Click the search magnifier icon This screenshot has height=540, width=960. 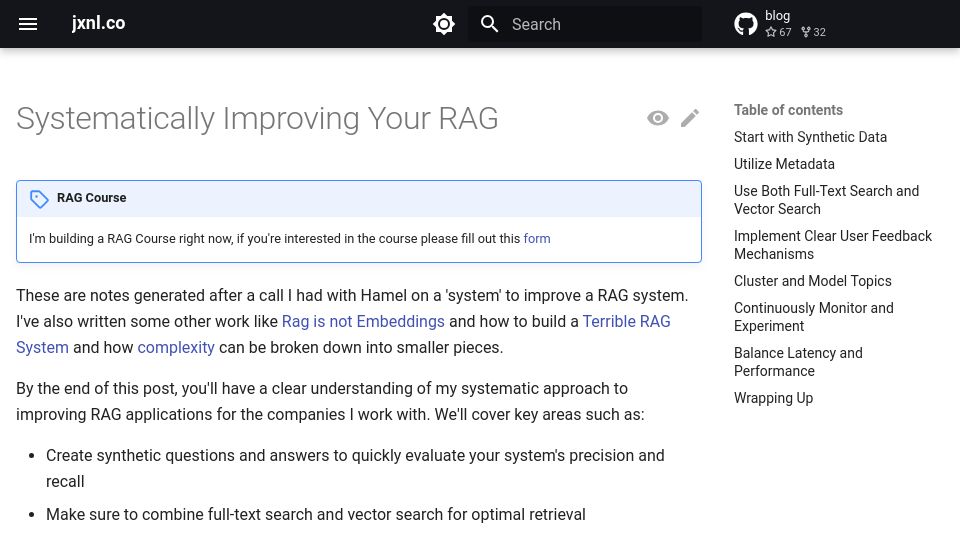coord(489,24)
